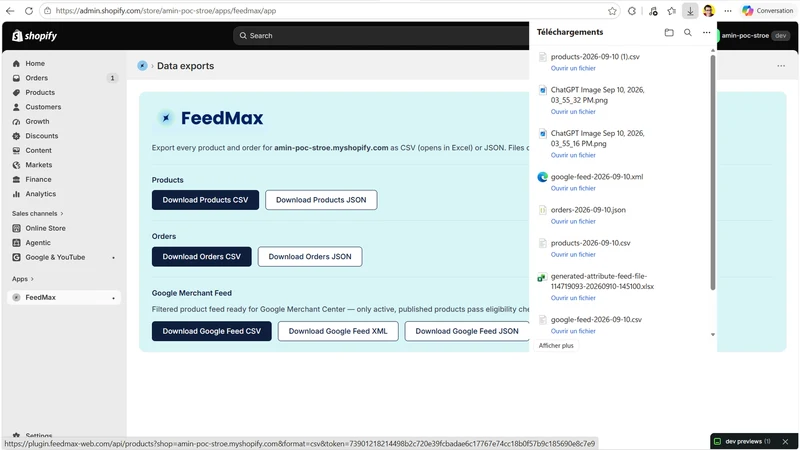Open the Copilot Conversation button
Image resolution: width=800 pixels, height=450 pixels.
pos(768,11)
